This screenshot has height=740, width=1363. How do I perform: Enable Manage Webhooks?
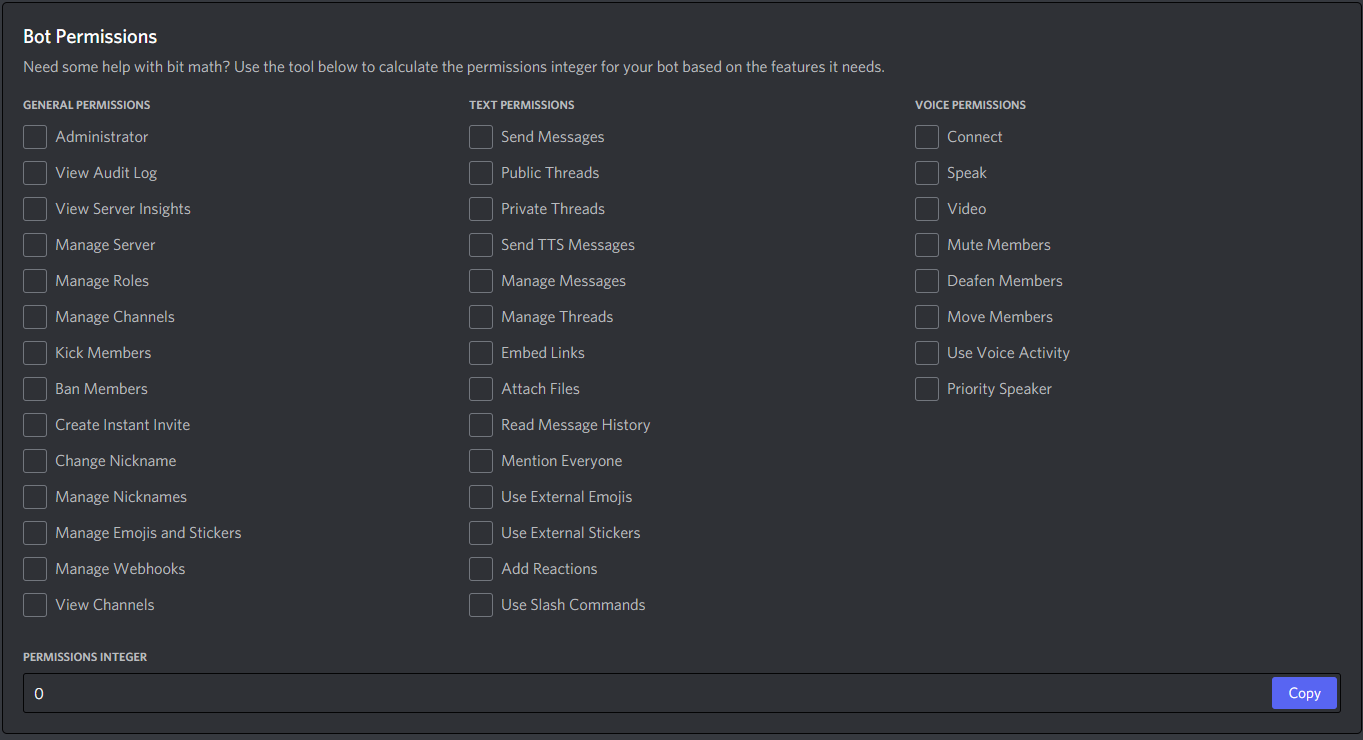coord(34,568)
